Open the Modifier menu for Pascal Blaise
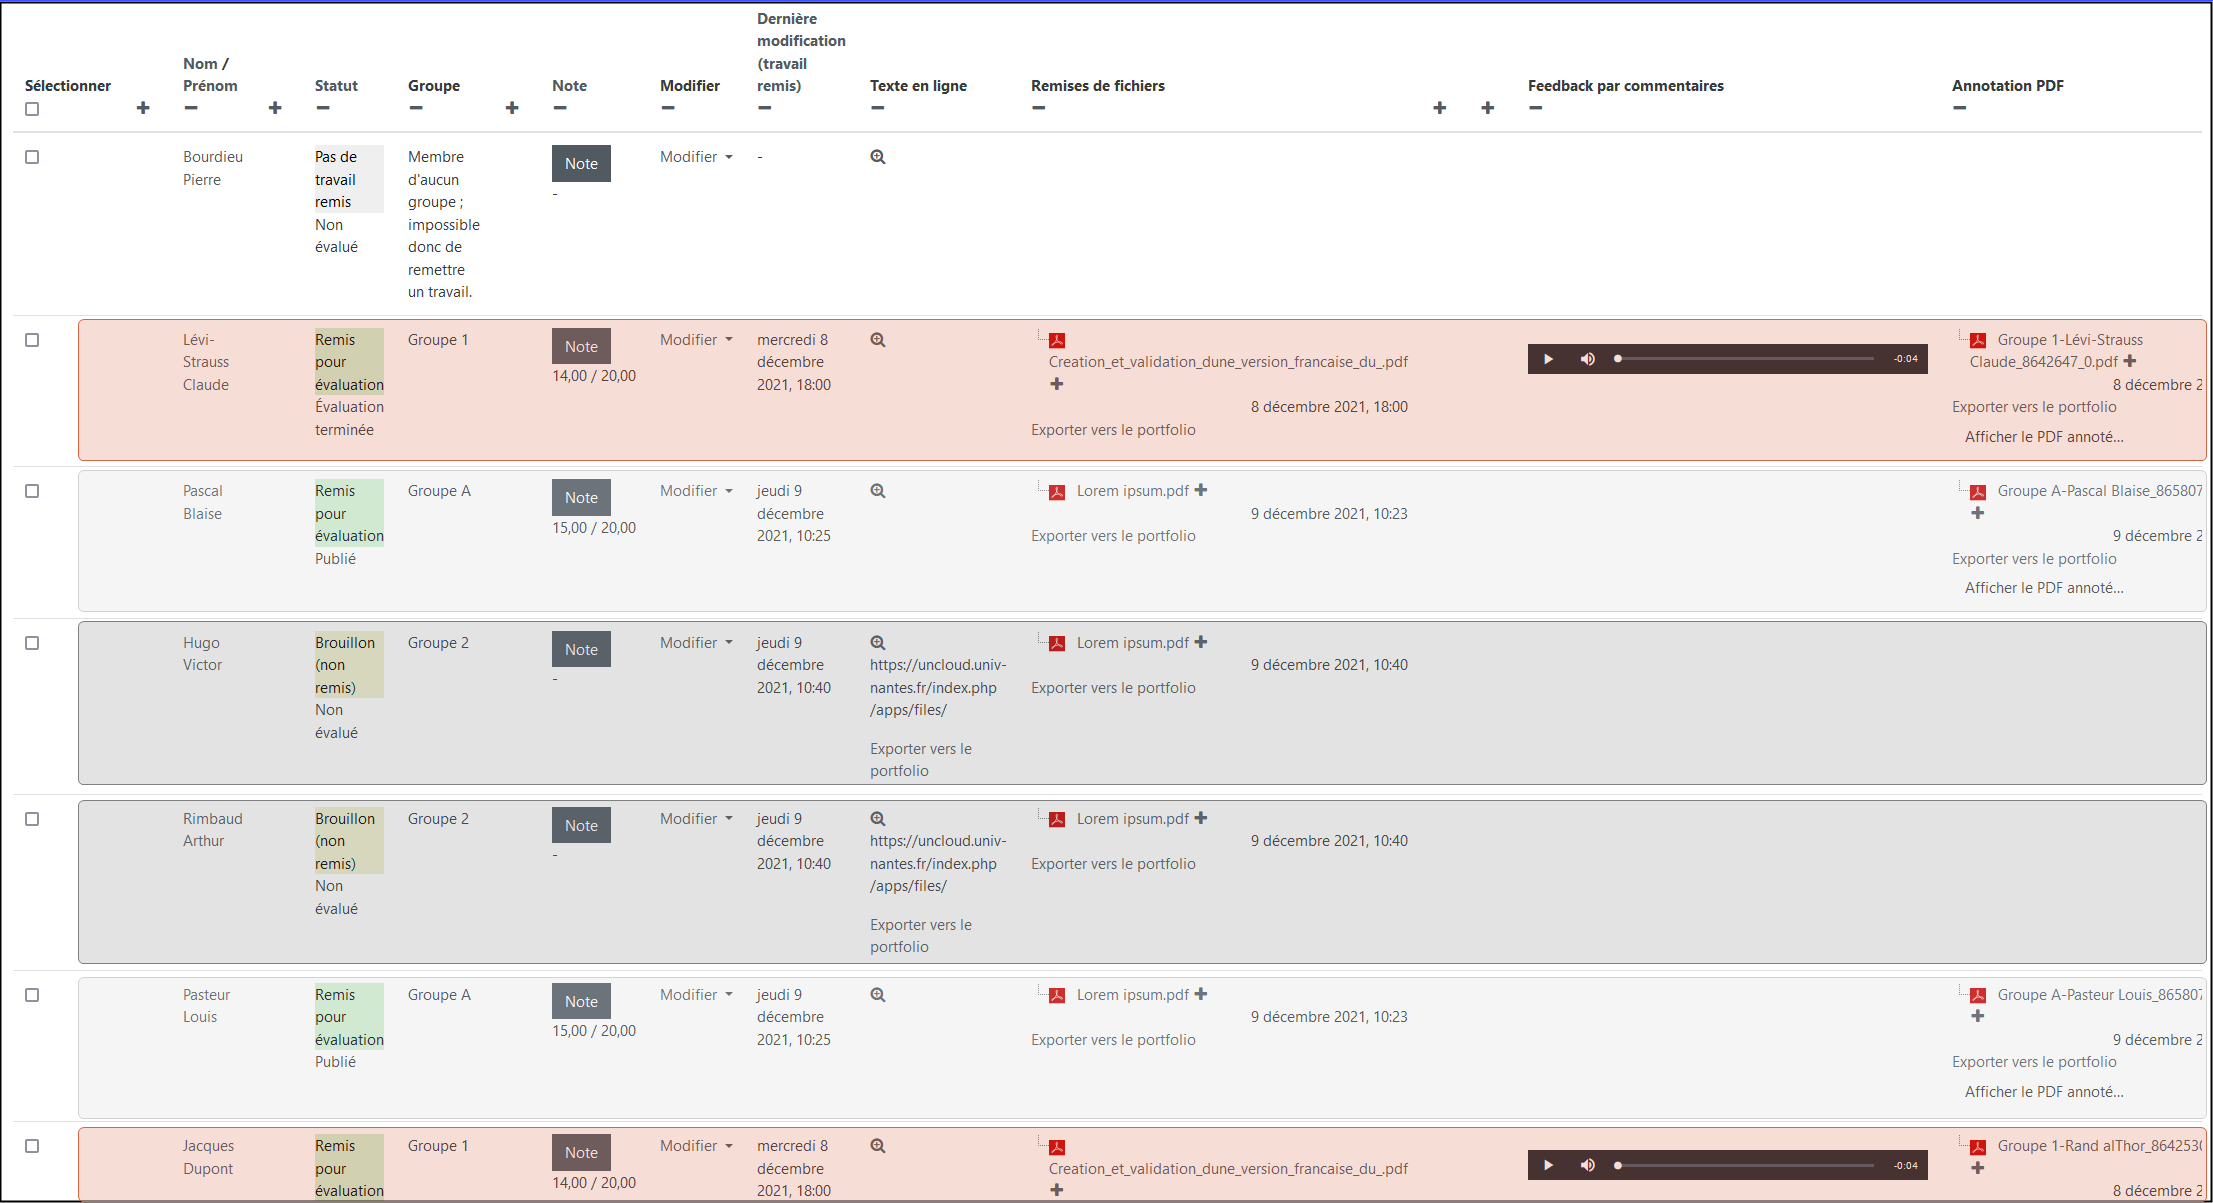Screen dimensions: 2213x1203 click(x=695, y=491)
